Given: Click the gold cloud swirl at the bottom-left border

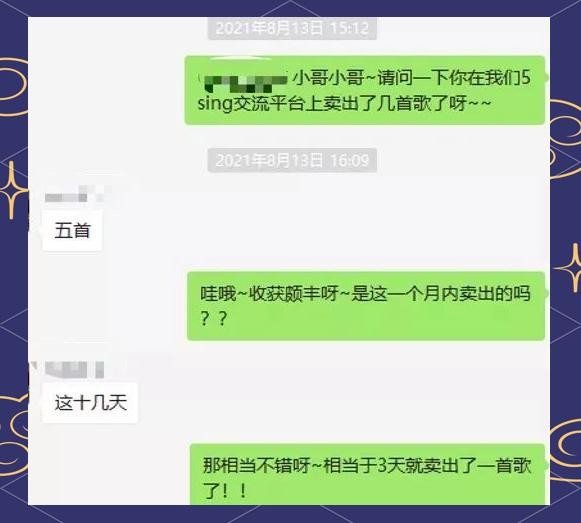Looking at the screenshot, I should click(x=14, y=436).
